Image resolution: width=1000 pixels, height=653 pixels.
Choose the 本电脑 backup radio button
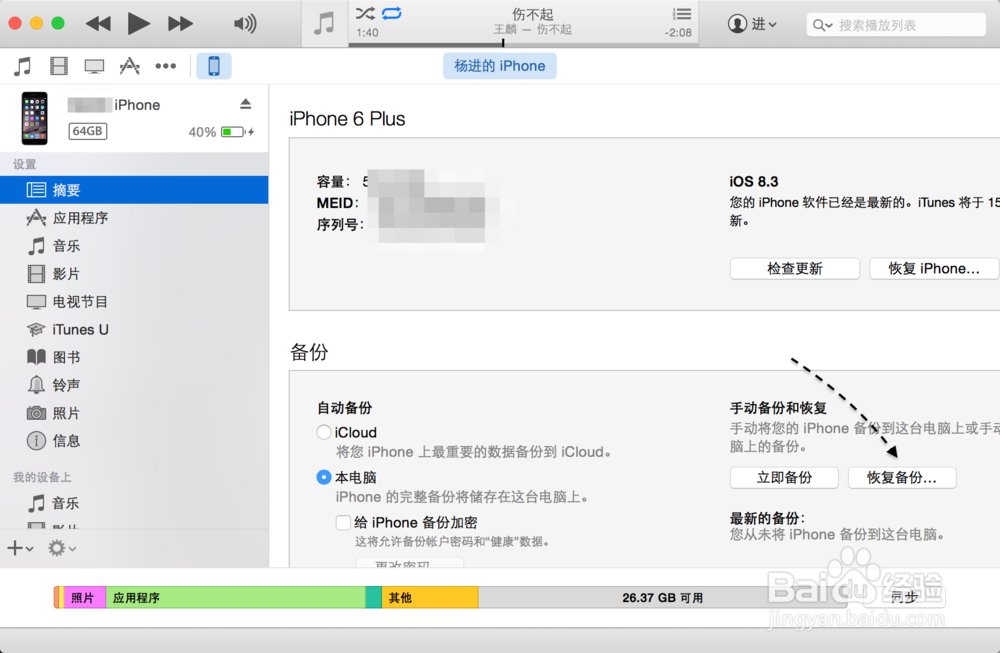(x=324, y=477)
